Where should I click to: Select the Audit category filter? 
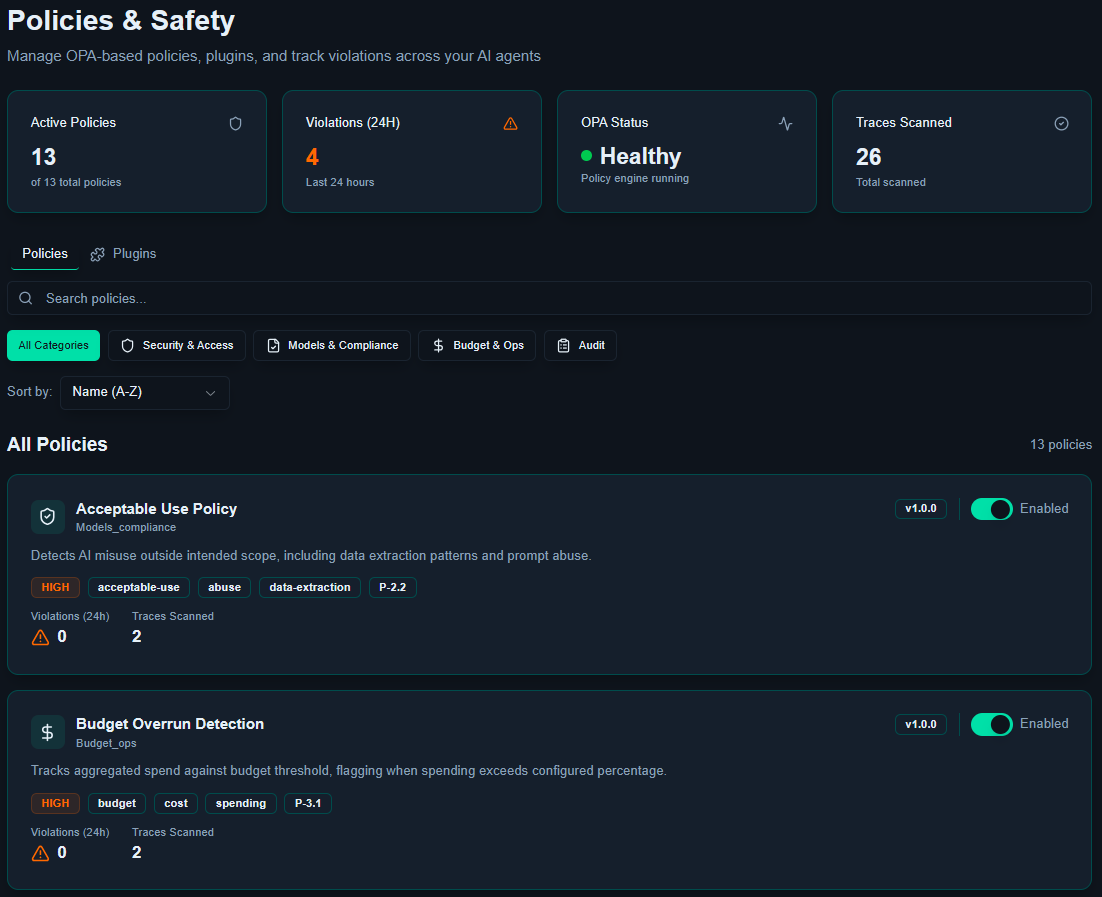click(580, 346)
